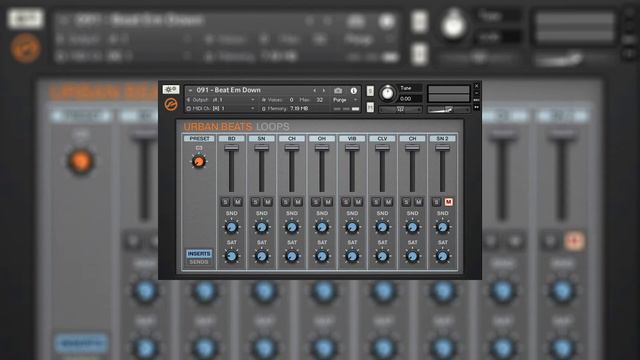Open the Purge dropdown menu
Screen dimensions: 640x360
coord(345,100)
